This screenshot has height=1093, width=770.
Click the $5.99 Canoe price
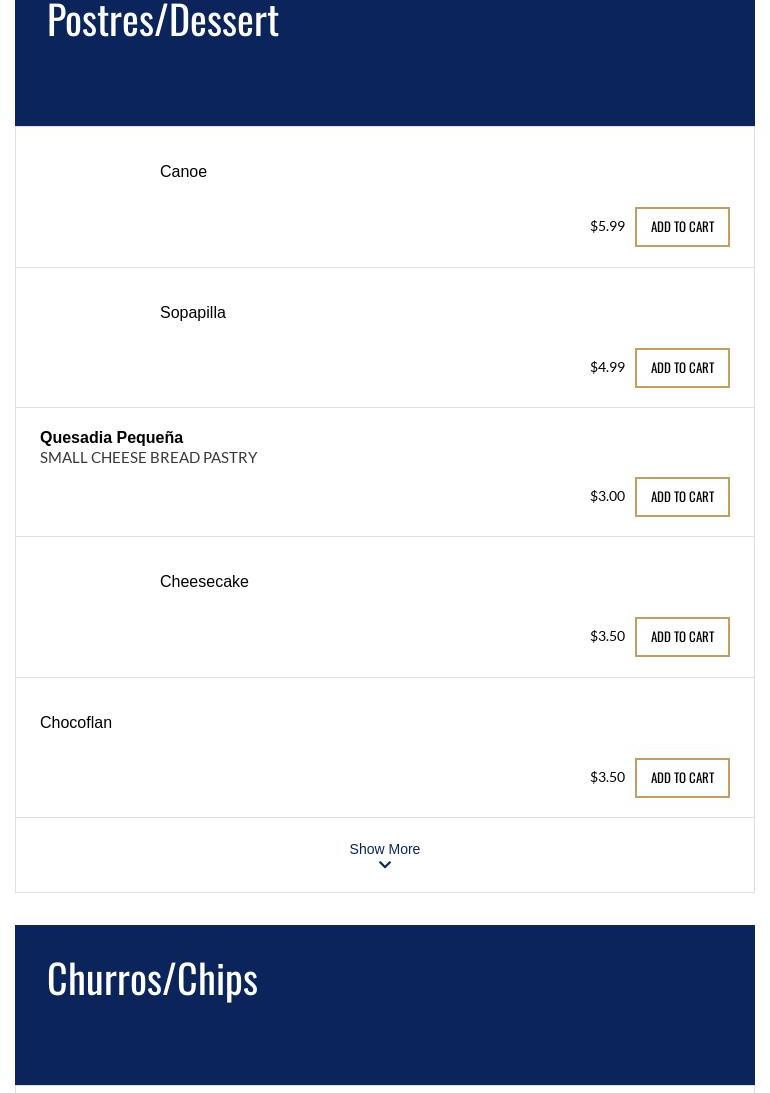pyautogui.click(x=607, y=226)
